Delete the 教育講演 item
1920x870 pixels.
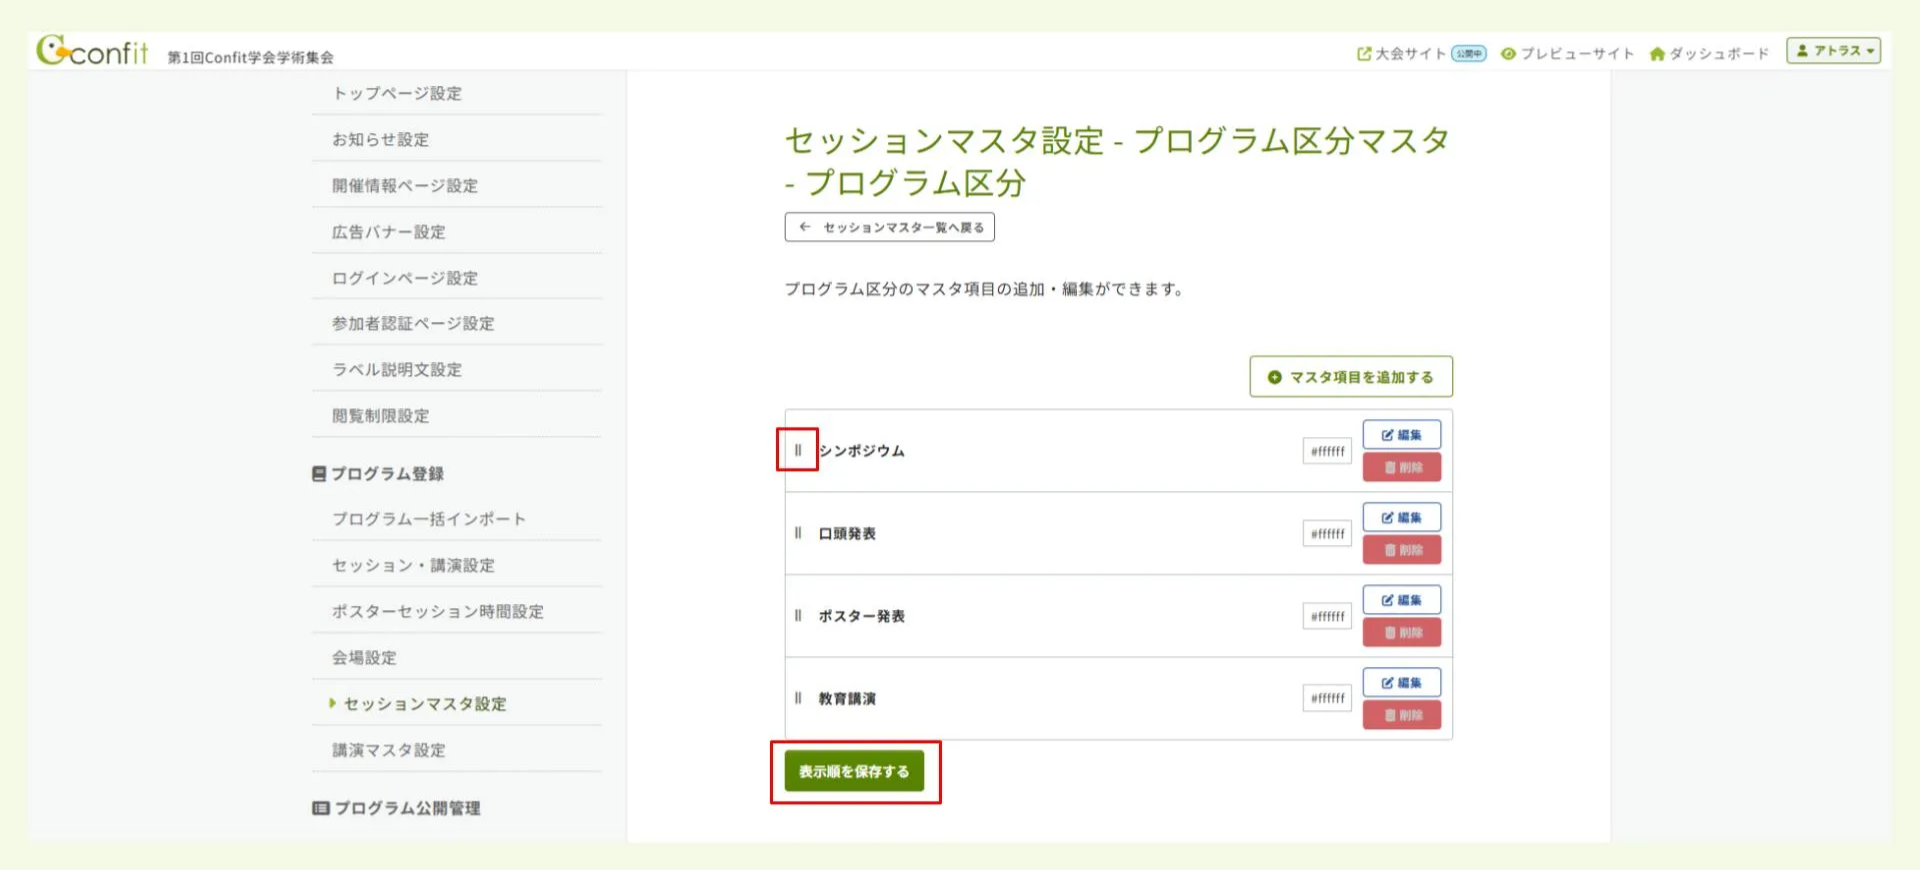tap(1401, 715)
